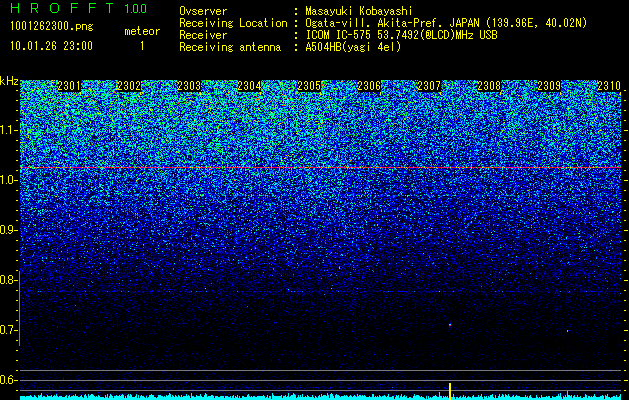This screenshot has height=400, width=629.
Task: Click the 2304 time marker
Action: [249, 86]
